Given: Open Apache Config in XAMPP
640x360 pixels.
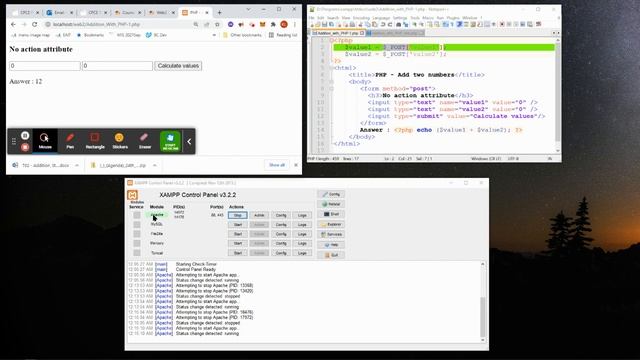Looking at the screenshot, I should 281,215.
